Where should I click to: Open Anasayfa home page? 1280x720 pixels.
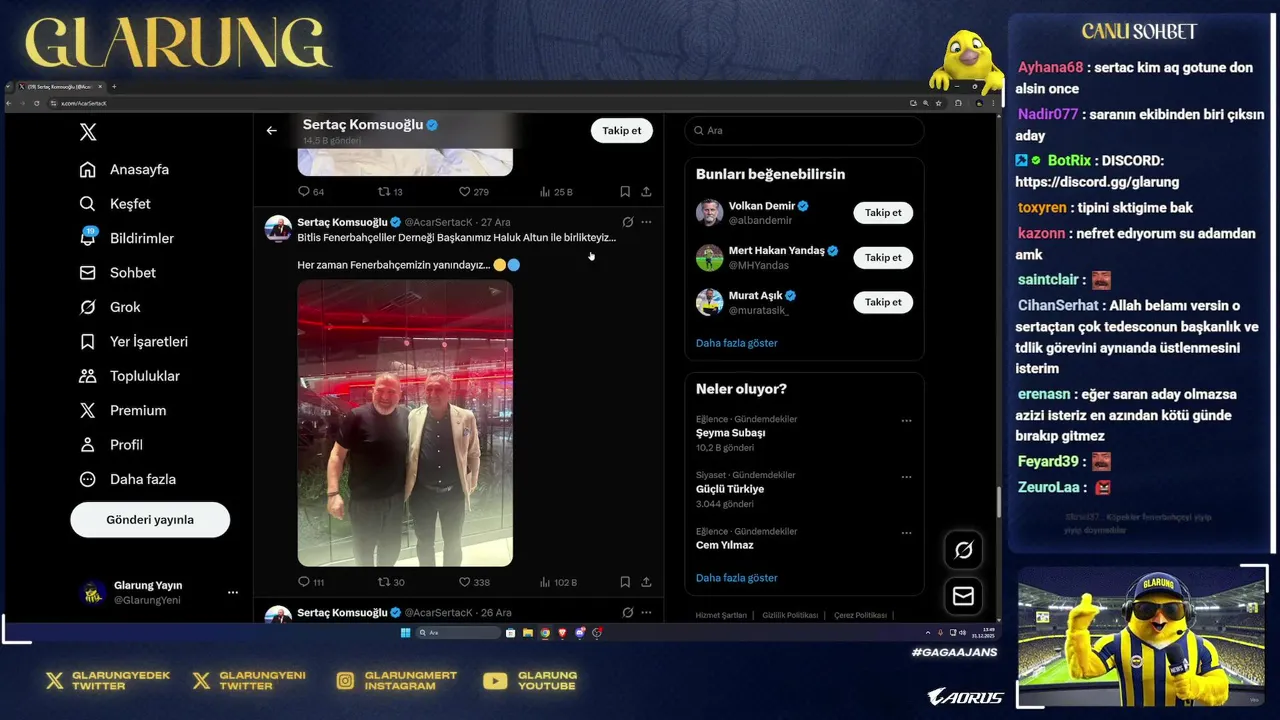[x=125, y=169]
